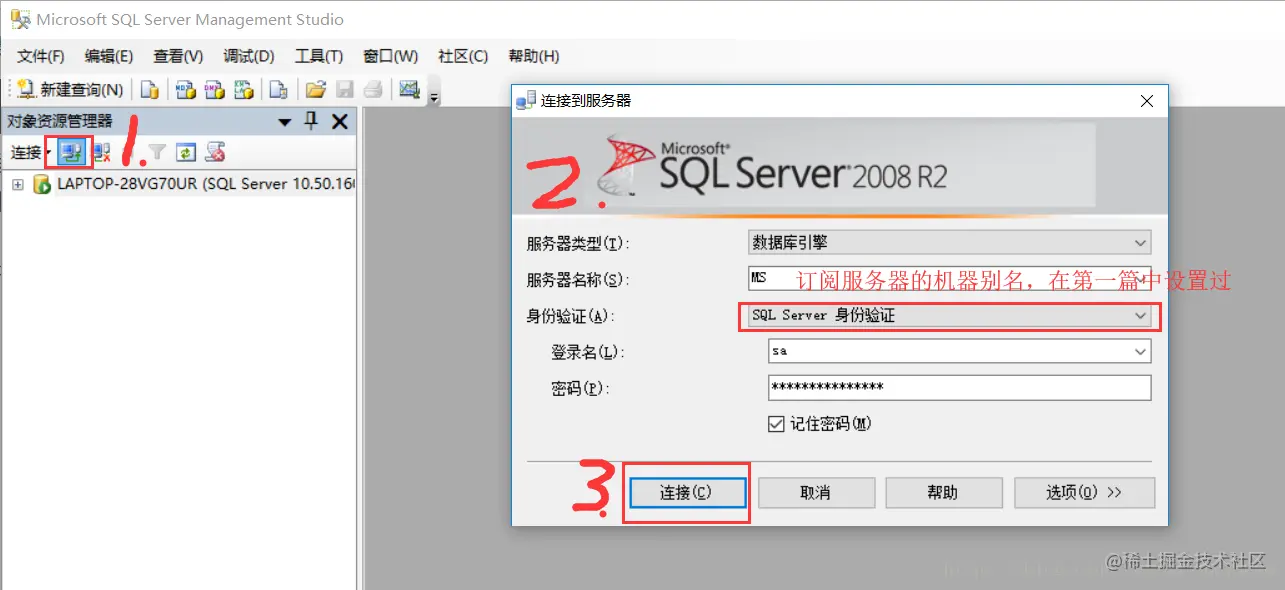Open the 服务器类型 dropdown showing 数据库引擎

click(x=949, y=242)
